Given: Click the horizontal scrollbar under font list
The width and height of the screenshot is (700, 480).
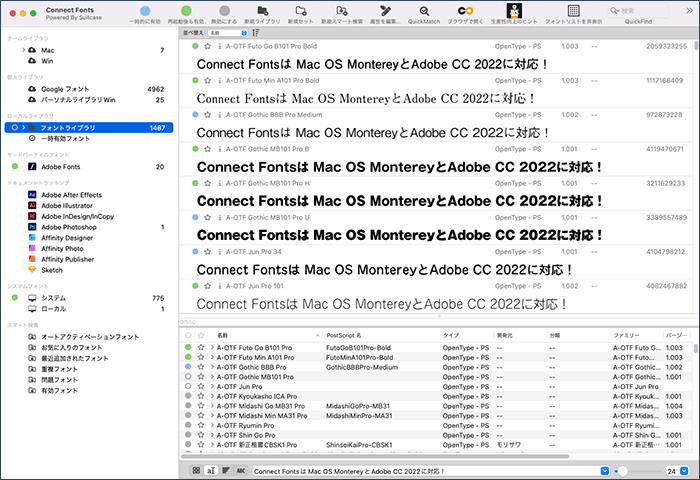Looking at the screenshot, I should 375,456.
